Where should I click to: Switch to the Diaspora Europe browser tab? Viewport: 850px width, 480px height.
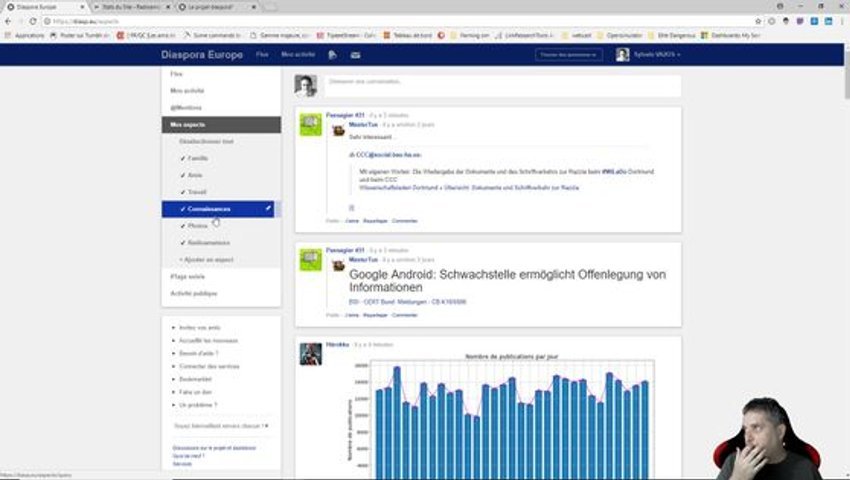tap(42, 7)
